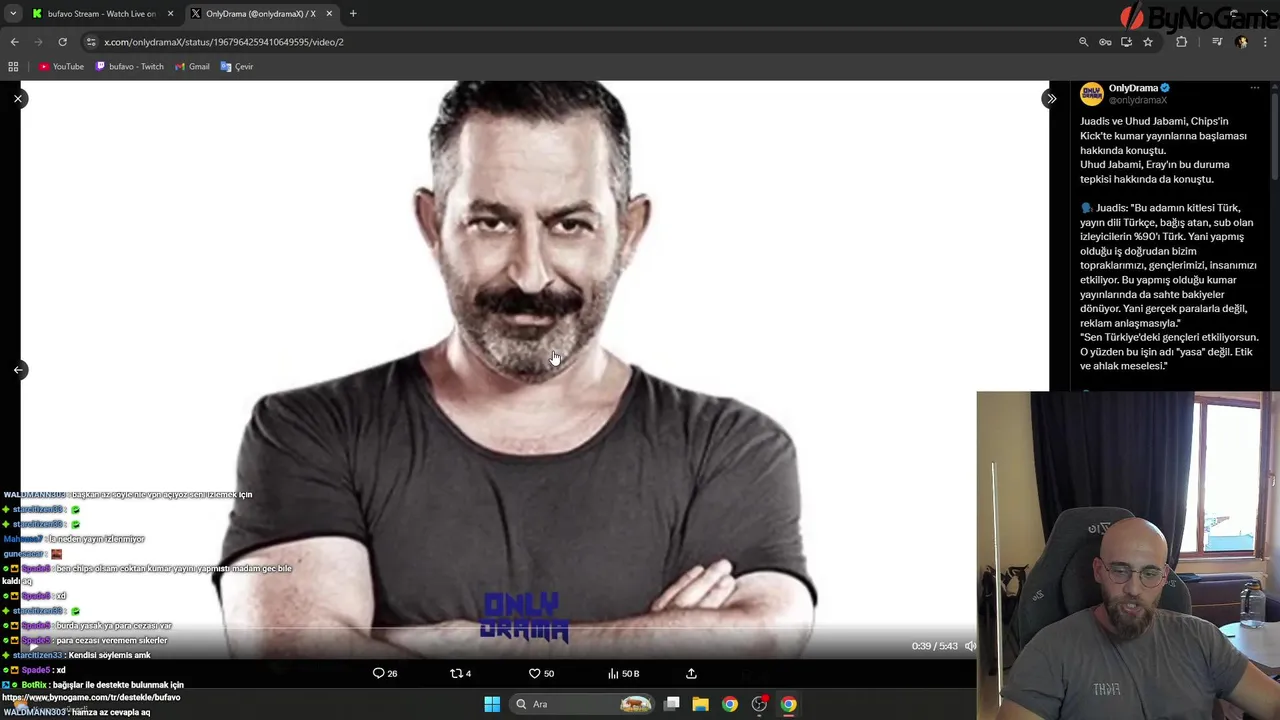Image resolution: width=1280 pixels, height=720 pixels.
Task: Open the @onlydramaX handle link
Action: click(x=1138, y=100)
